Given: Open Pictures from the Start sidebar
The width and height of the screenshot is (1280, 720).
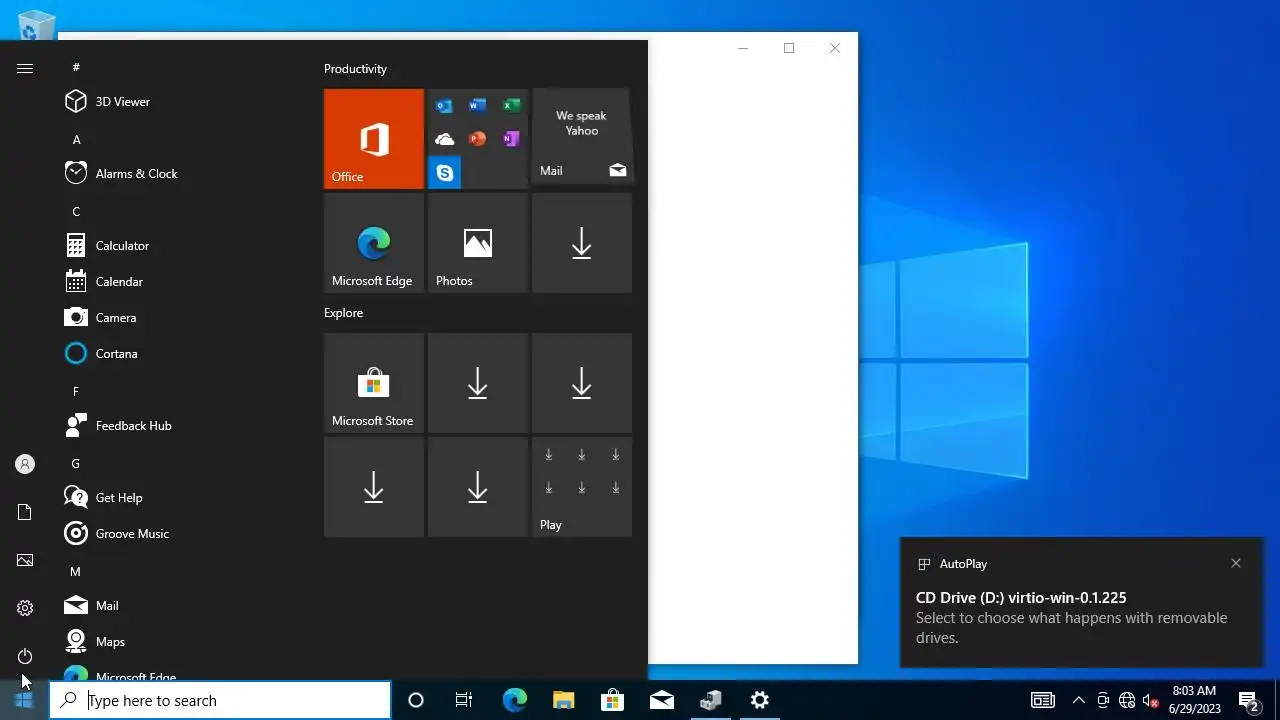Looking at the screenshot, I should [x=25, y=560].
